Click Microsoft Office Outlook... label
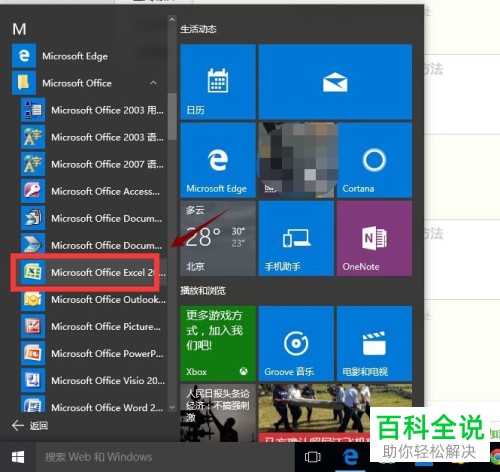 click(109, 299)
